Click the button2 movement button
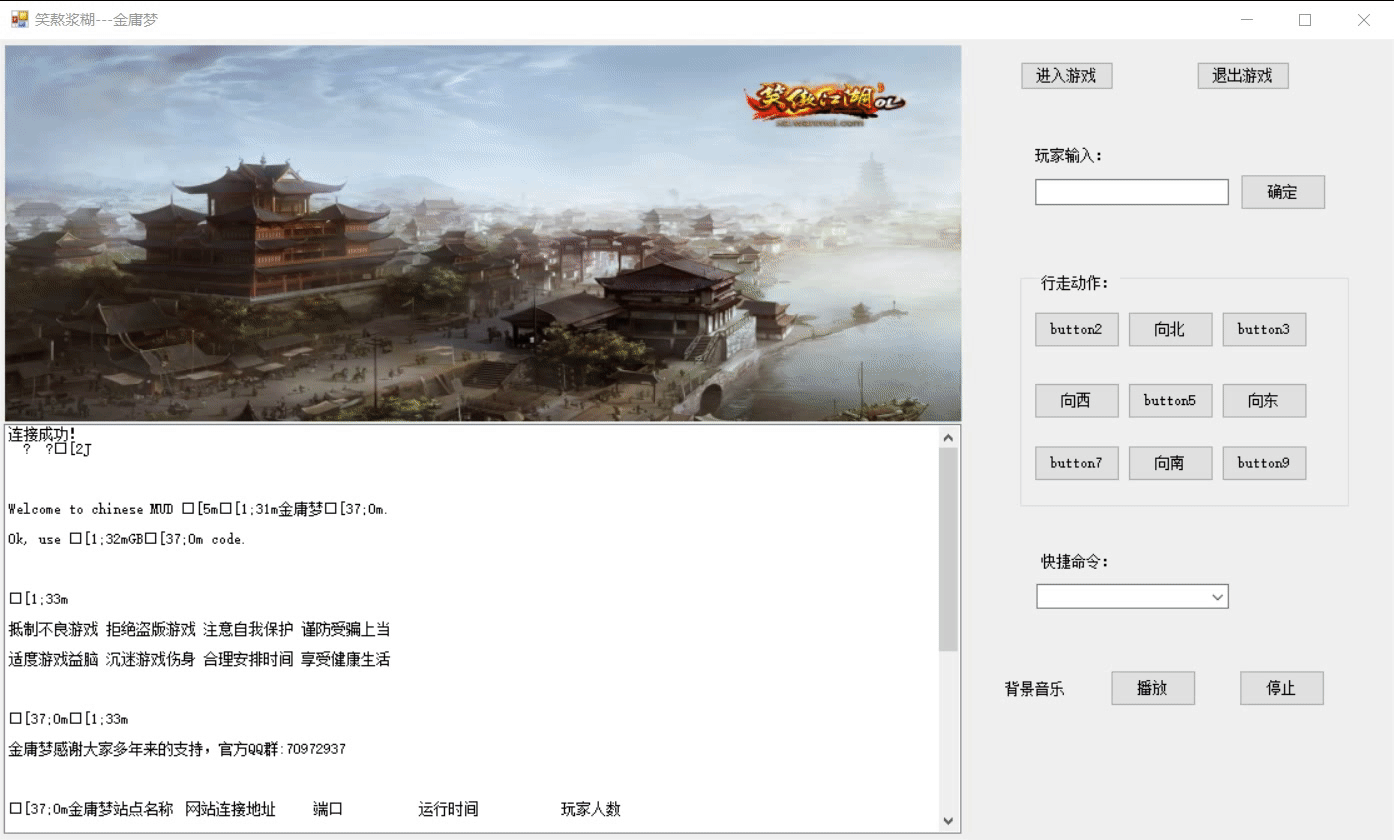This screenshot has width=1394, height=840. (x=1076, y=329)
